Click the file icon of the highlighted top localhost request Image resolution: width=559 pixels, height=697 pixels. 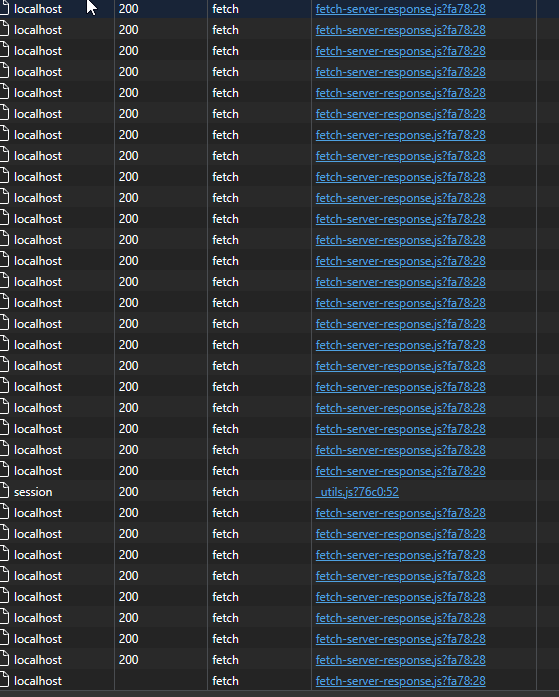point(4,8)
